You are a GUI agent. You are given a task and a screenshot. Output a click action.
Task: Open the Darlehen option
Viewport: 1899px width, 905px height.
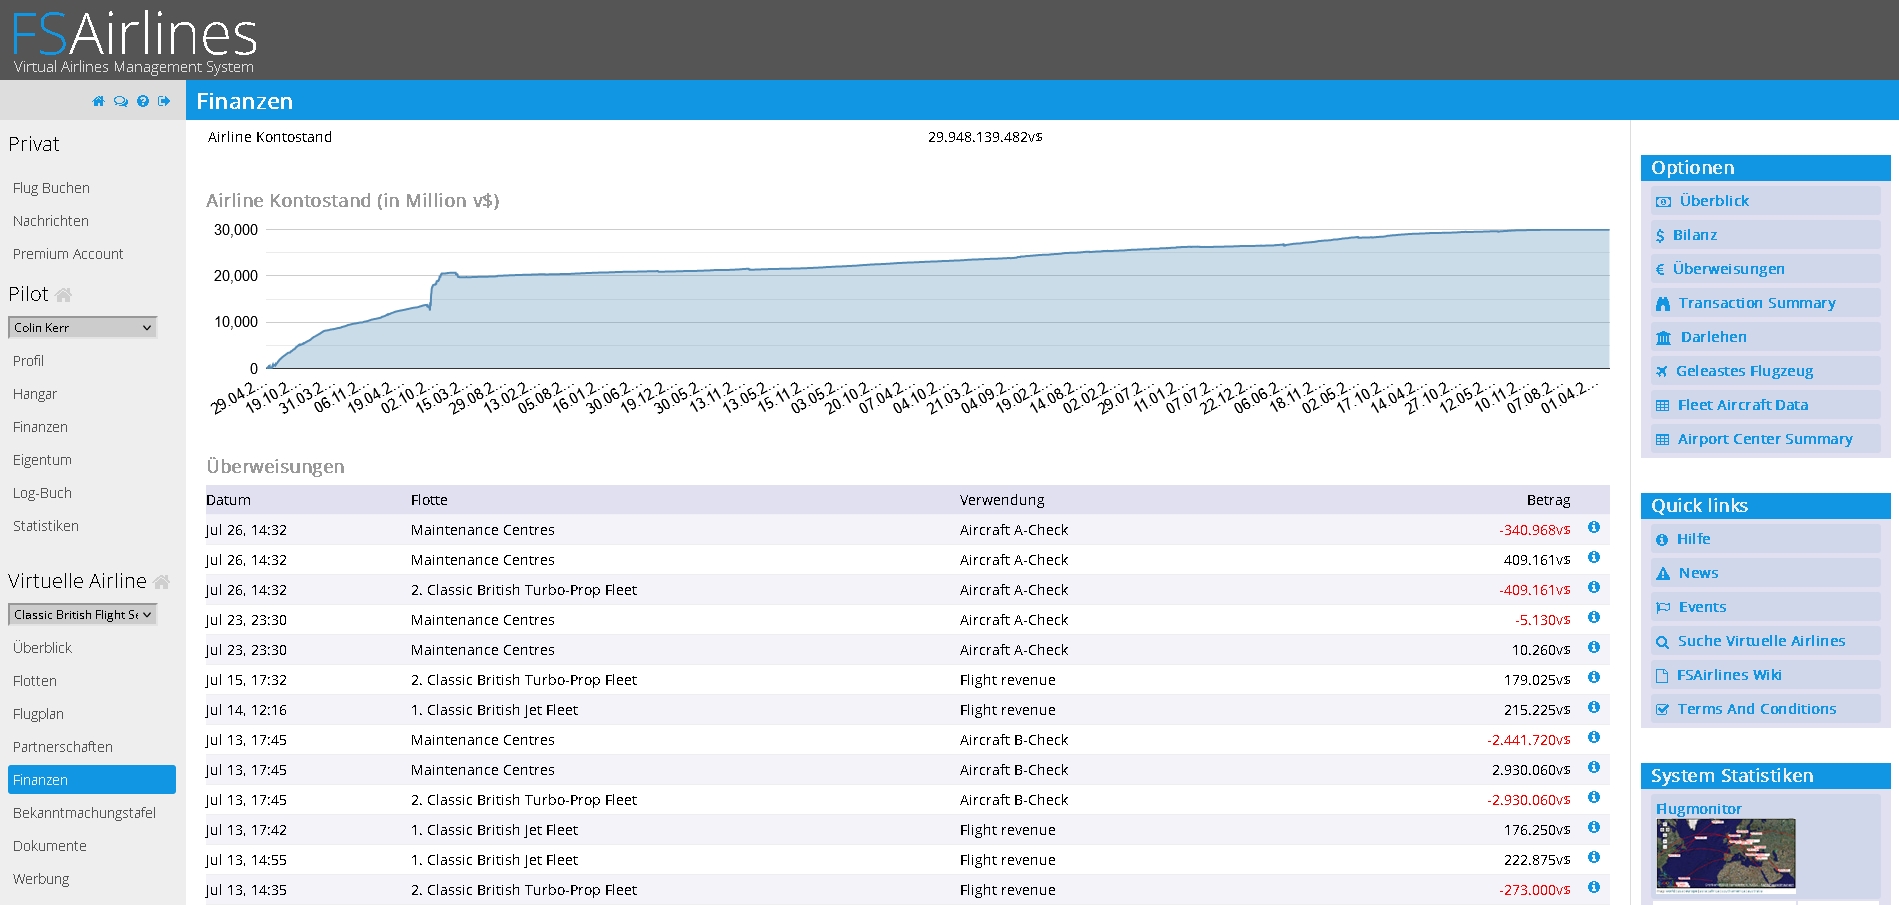(1713, 337)
